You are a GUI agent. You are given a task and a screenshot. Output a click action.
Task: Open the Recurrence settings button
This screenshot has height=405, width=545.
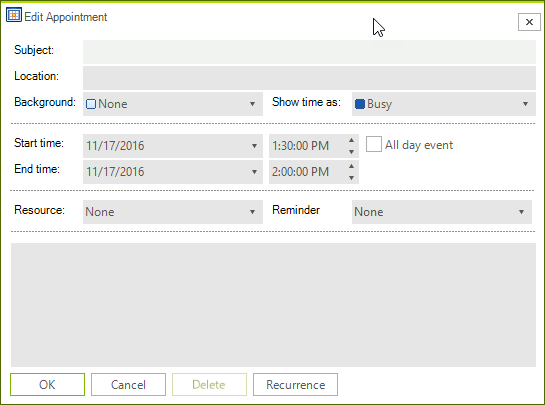(x=295, y=384)
